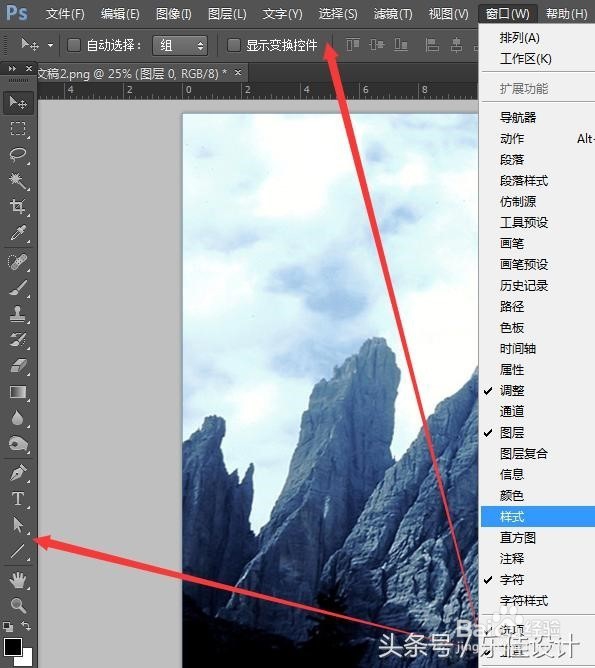Enable the 显示变换控件 checkbox
595x668 pixels.
coord(233,45)
